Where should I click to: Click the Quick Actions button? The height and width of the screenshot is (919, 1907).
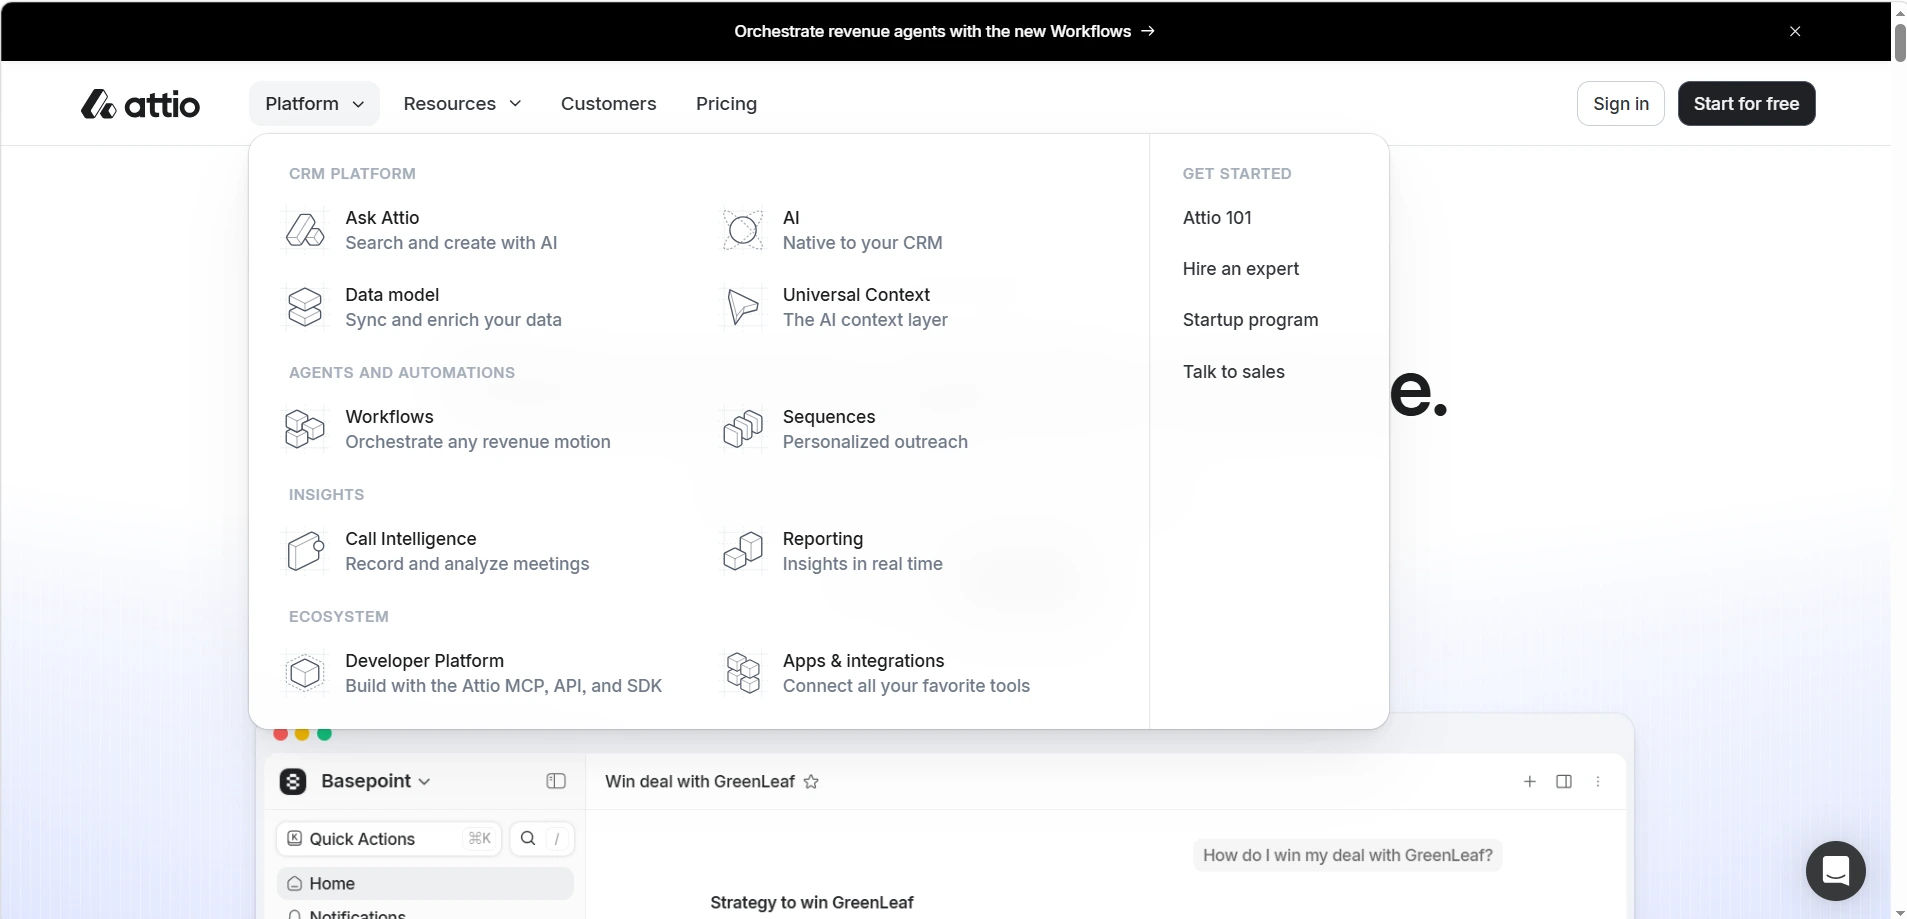(389, 838)
